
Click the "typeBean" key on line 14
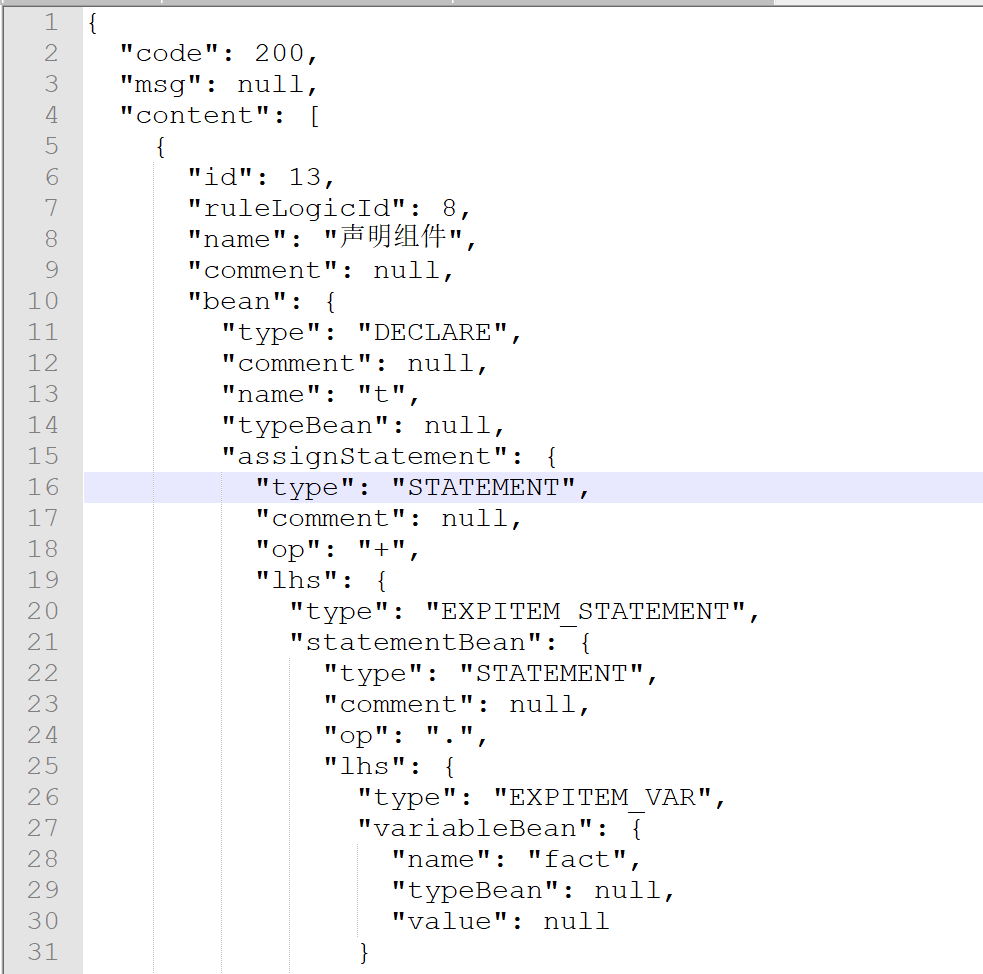coord(305,425)
